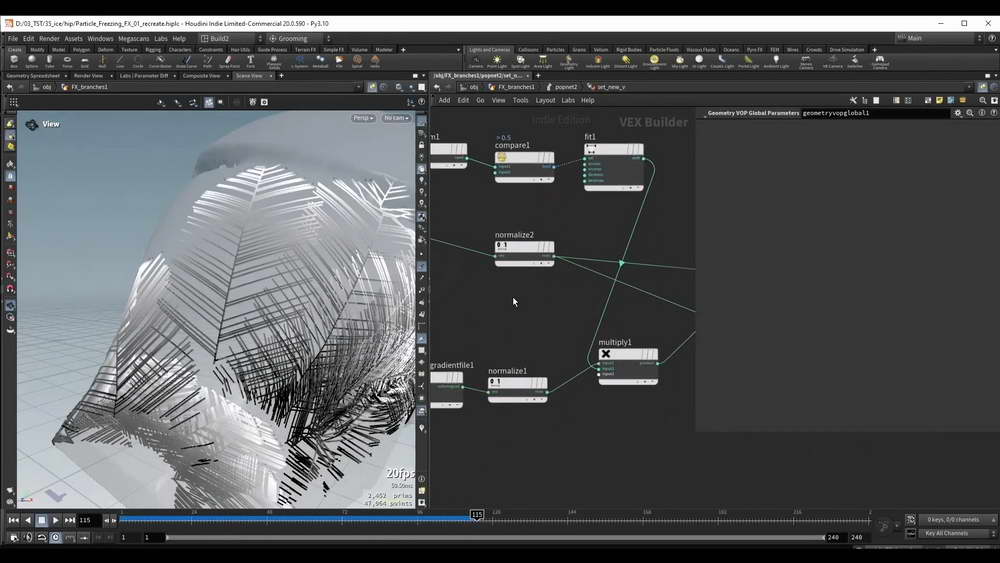Select the Draw Curve shelf tool
1000x563 pixels.
coord(187,61)
